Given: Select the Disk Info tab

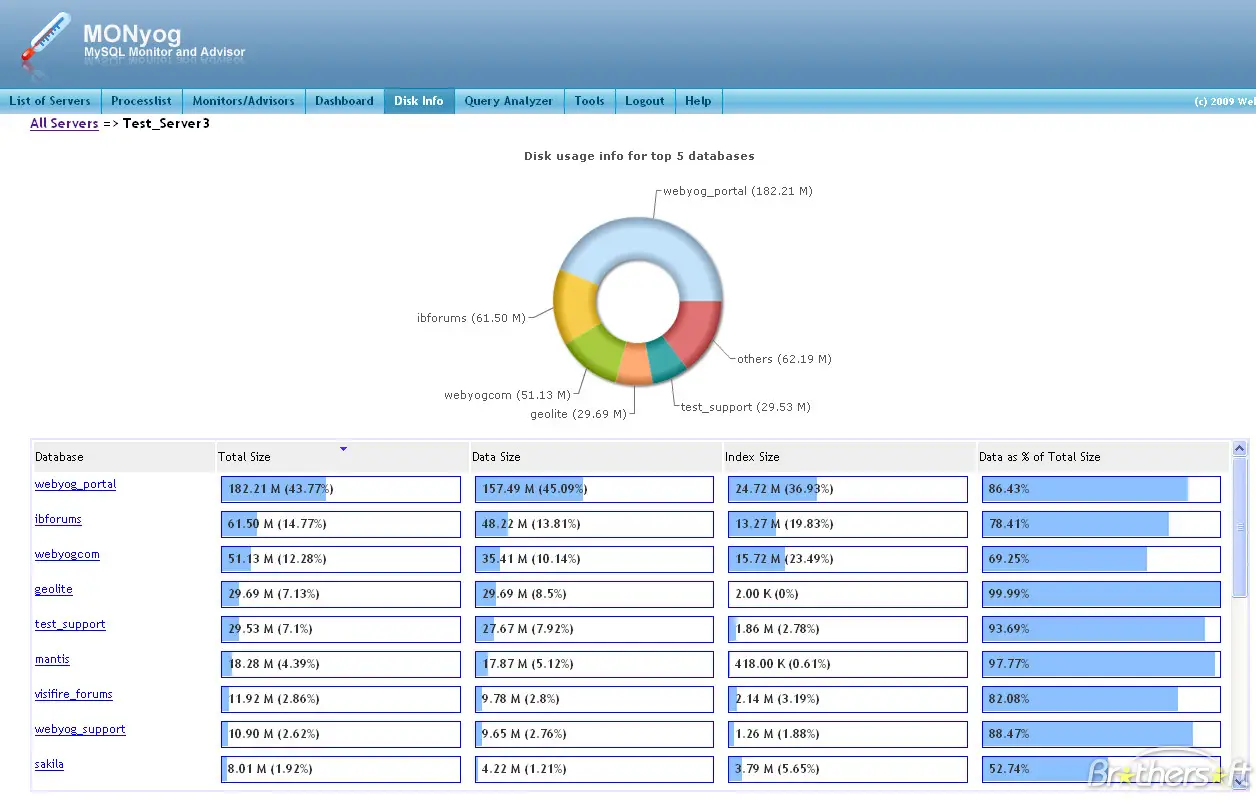Looking at the screenshot, I should click(419, 101).
